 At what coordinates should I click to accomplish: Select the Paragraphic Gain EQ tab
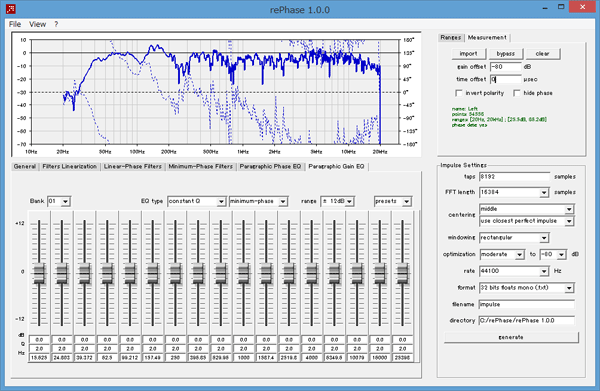(336, 166)
